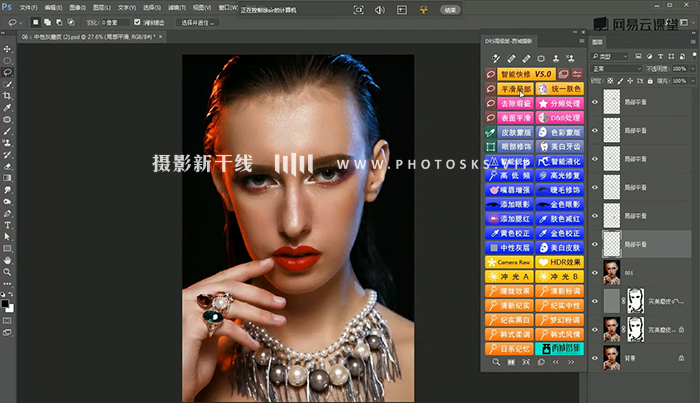Hide the locked 完美磨皮 layer
The image size is (700, 403).
[x=595, y=329]
